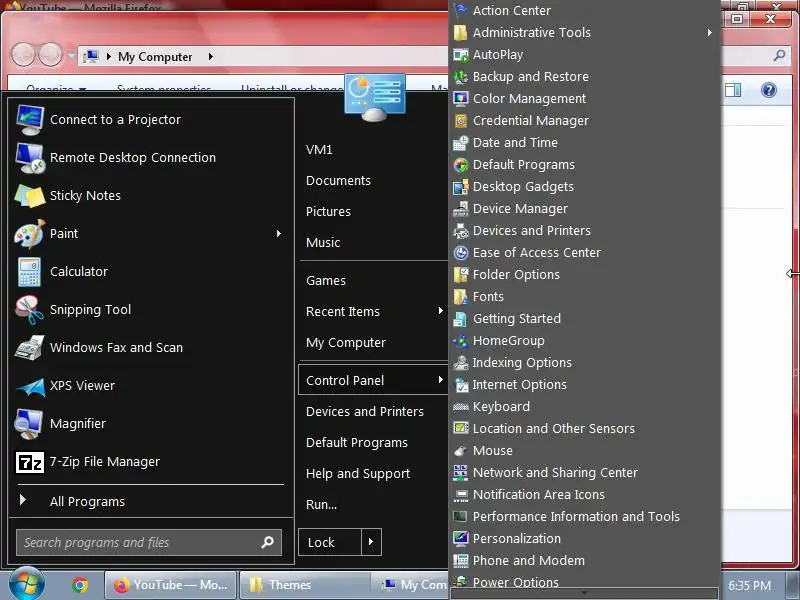Open the Calculator icon

(x=30, y=271)
